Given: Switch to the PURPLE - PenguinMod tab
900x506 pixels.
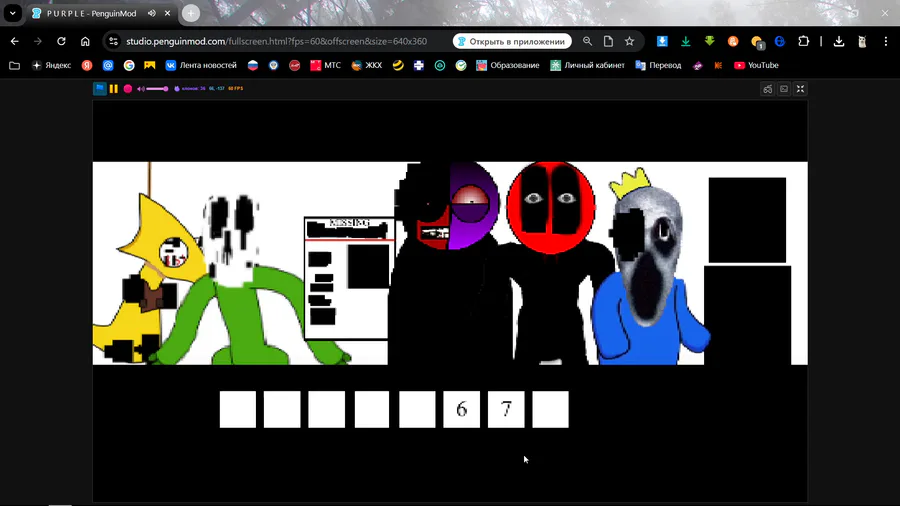Looking at the screenshot, I should click(92, 13).
